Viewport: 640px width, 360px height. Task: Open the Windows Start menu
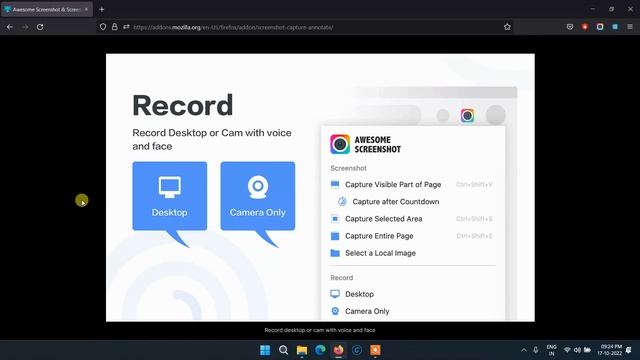pyautogui.click(x=265, y=350)
